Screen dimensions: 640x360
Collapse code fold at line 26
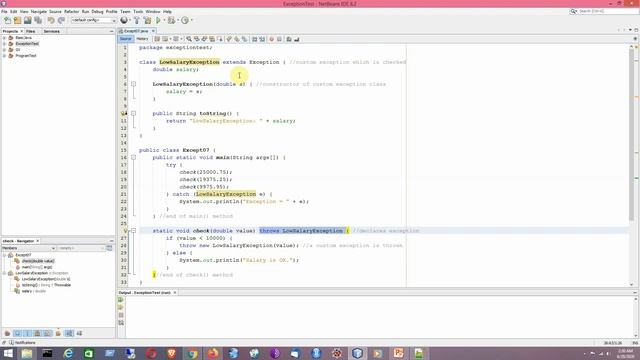coord(133,231)
